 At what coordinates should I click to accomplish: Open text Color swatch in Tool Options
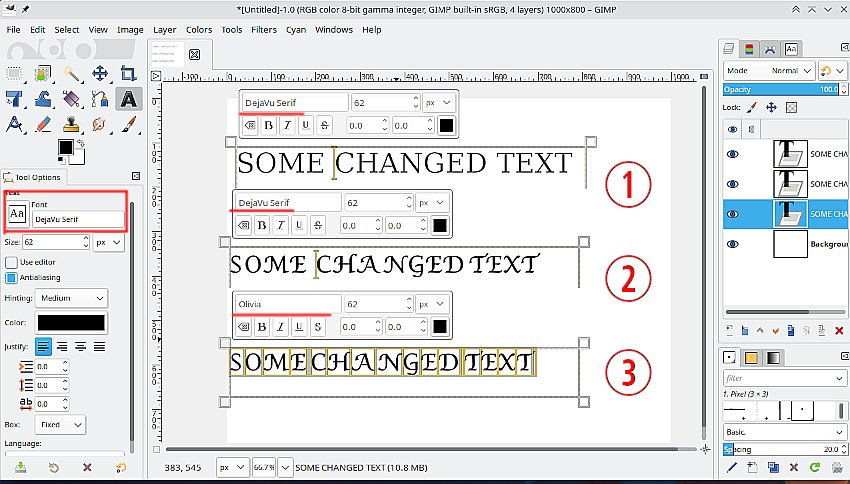[x=71, y=323]
